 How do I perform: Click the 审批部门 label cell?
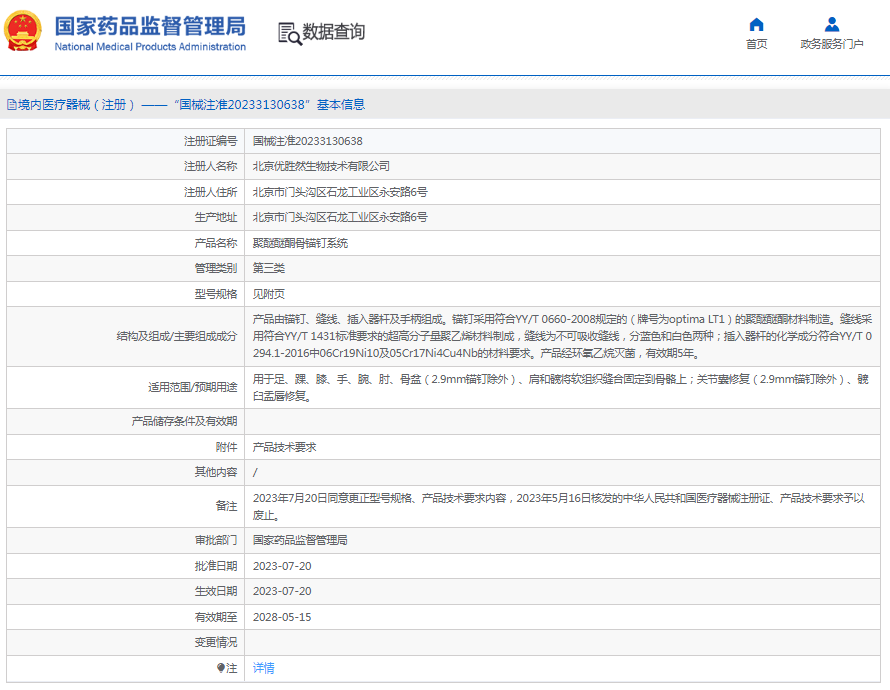click(125, 540)
